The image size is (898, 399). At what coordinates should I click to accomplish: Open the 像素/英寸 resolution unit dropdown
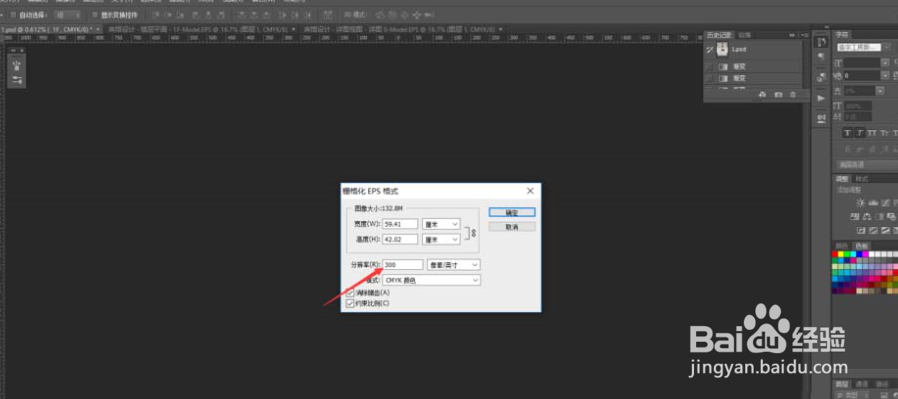tap(454, 264)
